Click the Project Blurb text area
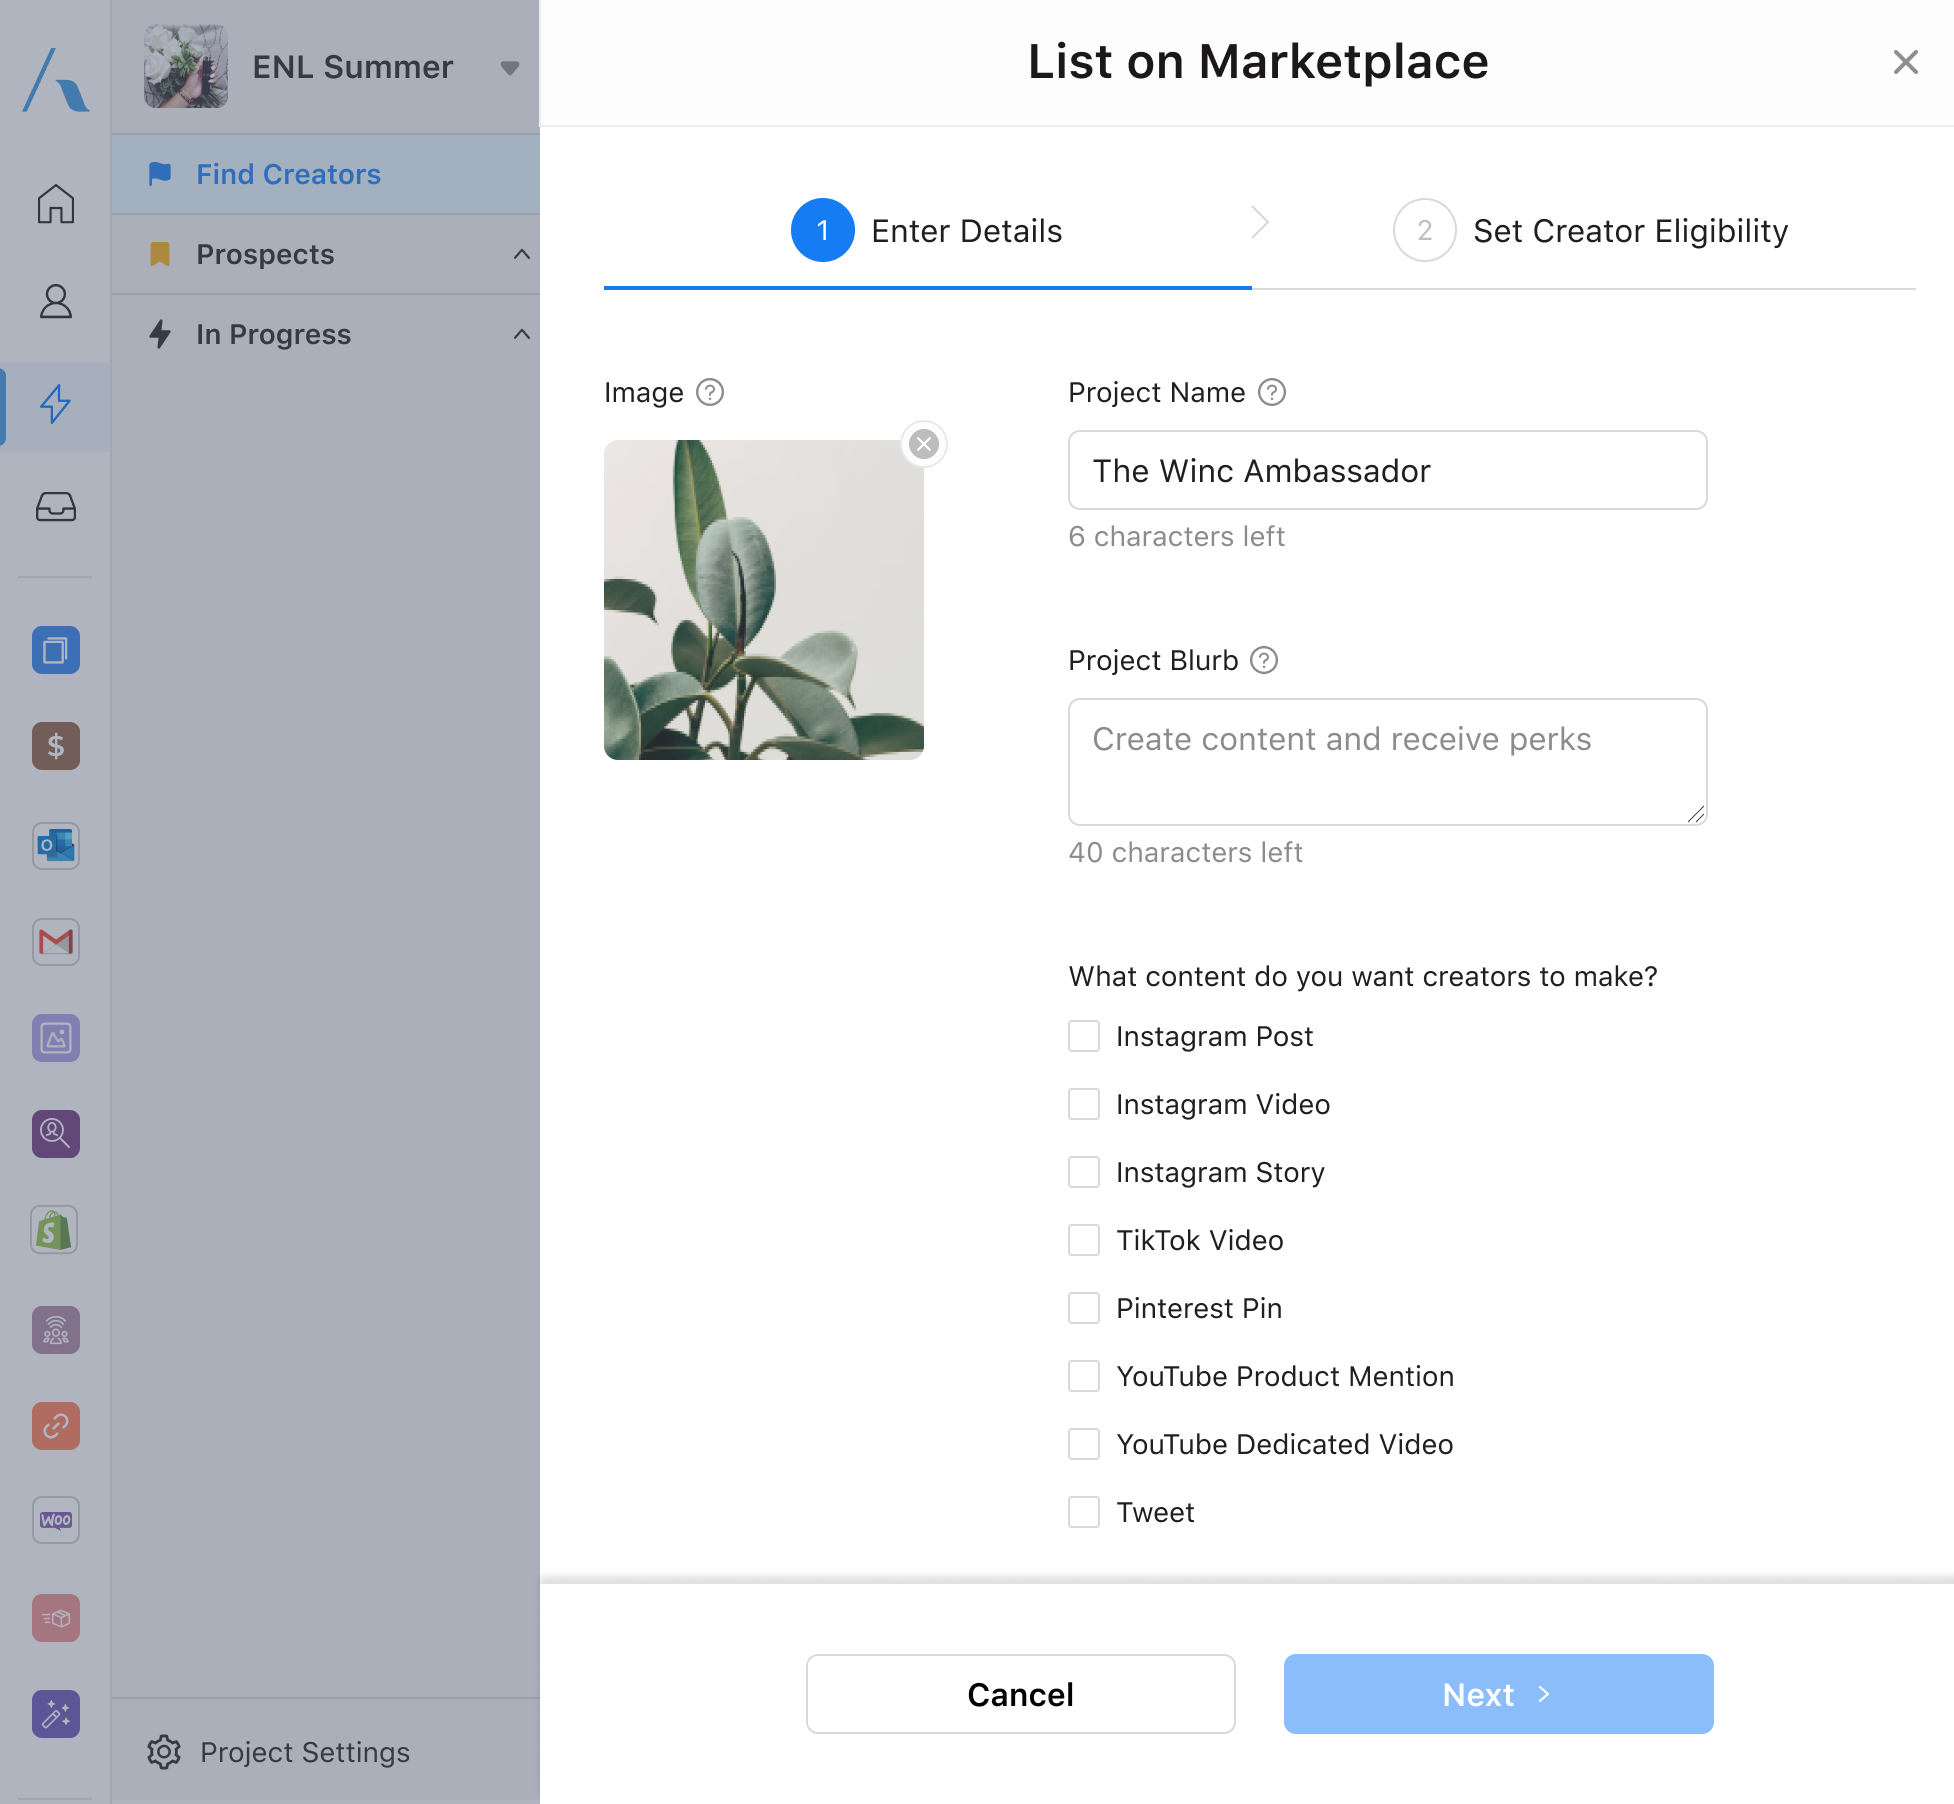This screenshot has width=1954, height=1804. [1387, 762]
